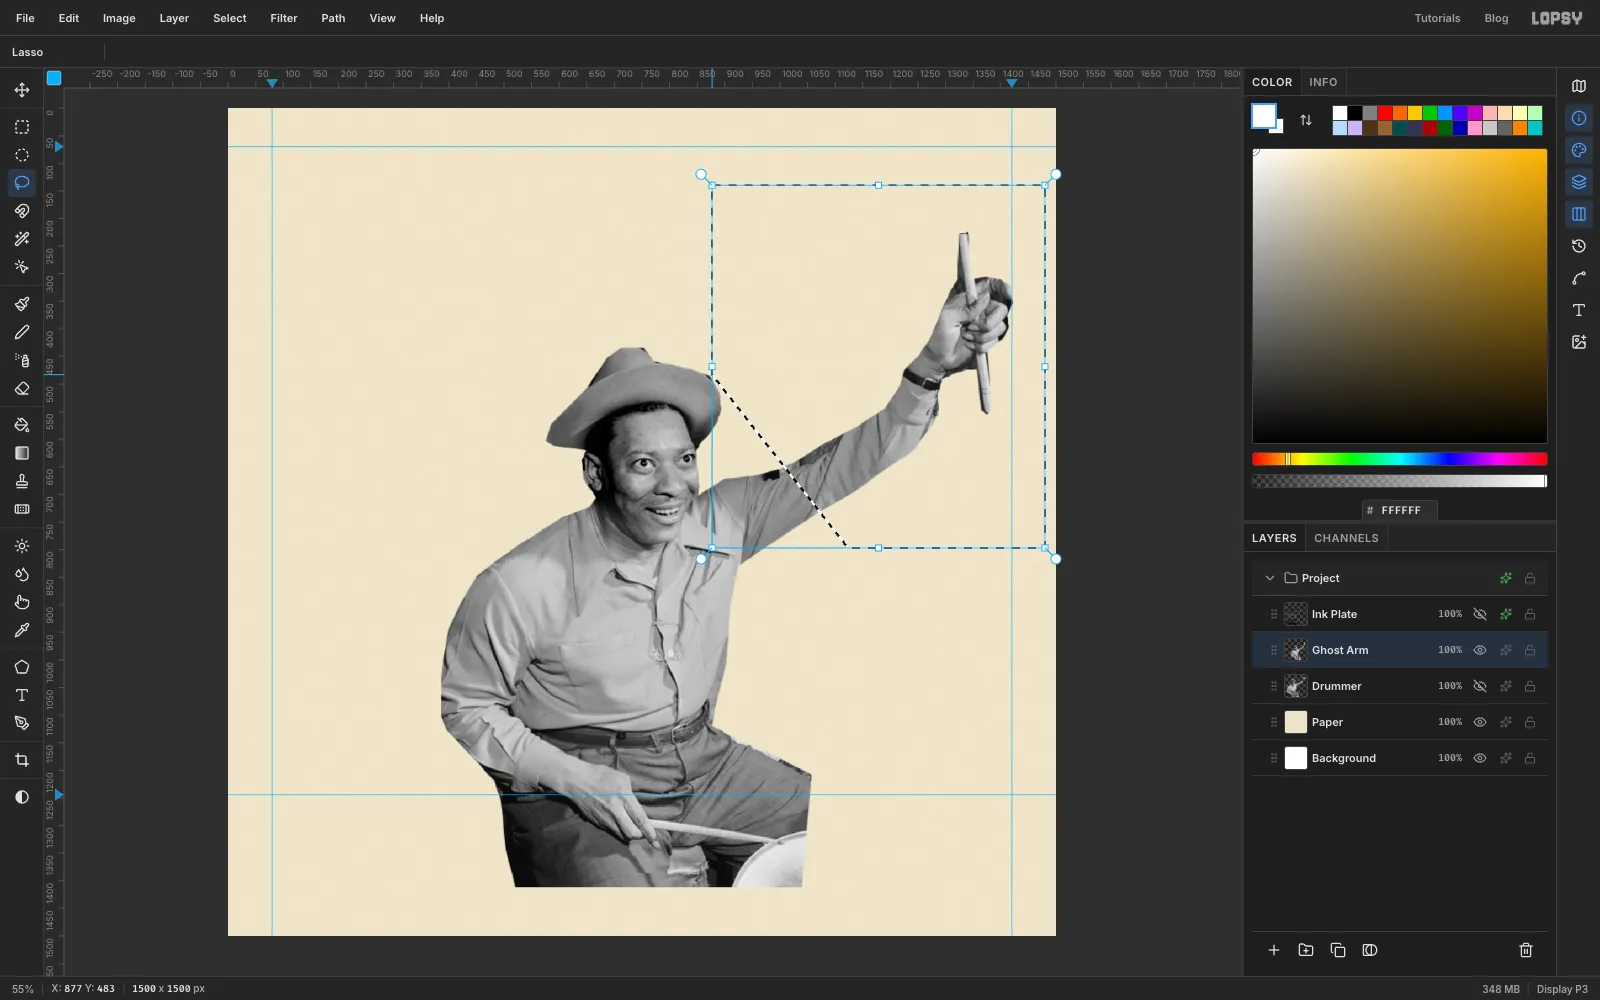Create a new layer group
The image size is (1600, 1000).
click(1306, 950)
